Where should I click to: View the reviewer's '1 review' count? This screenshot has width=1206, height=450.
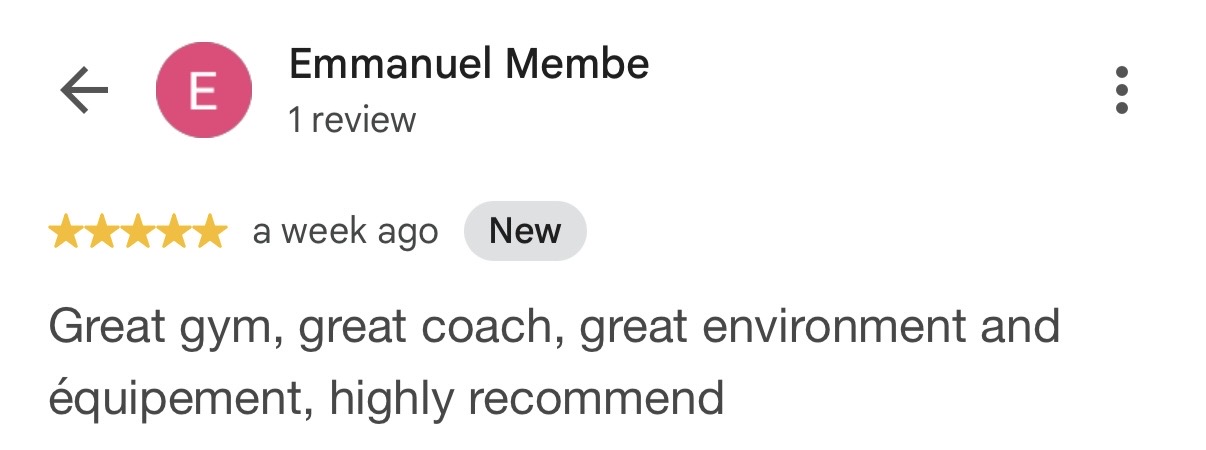click(x=352, y=120)
